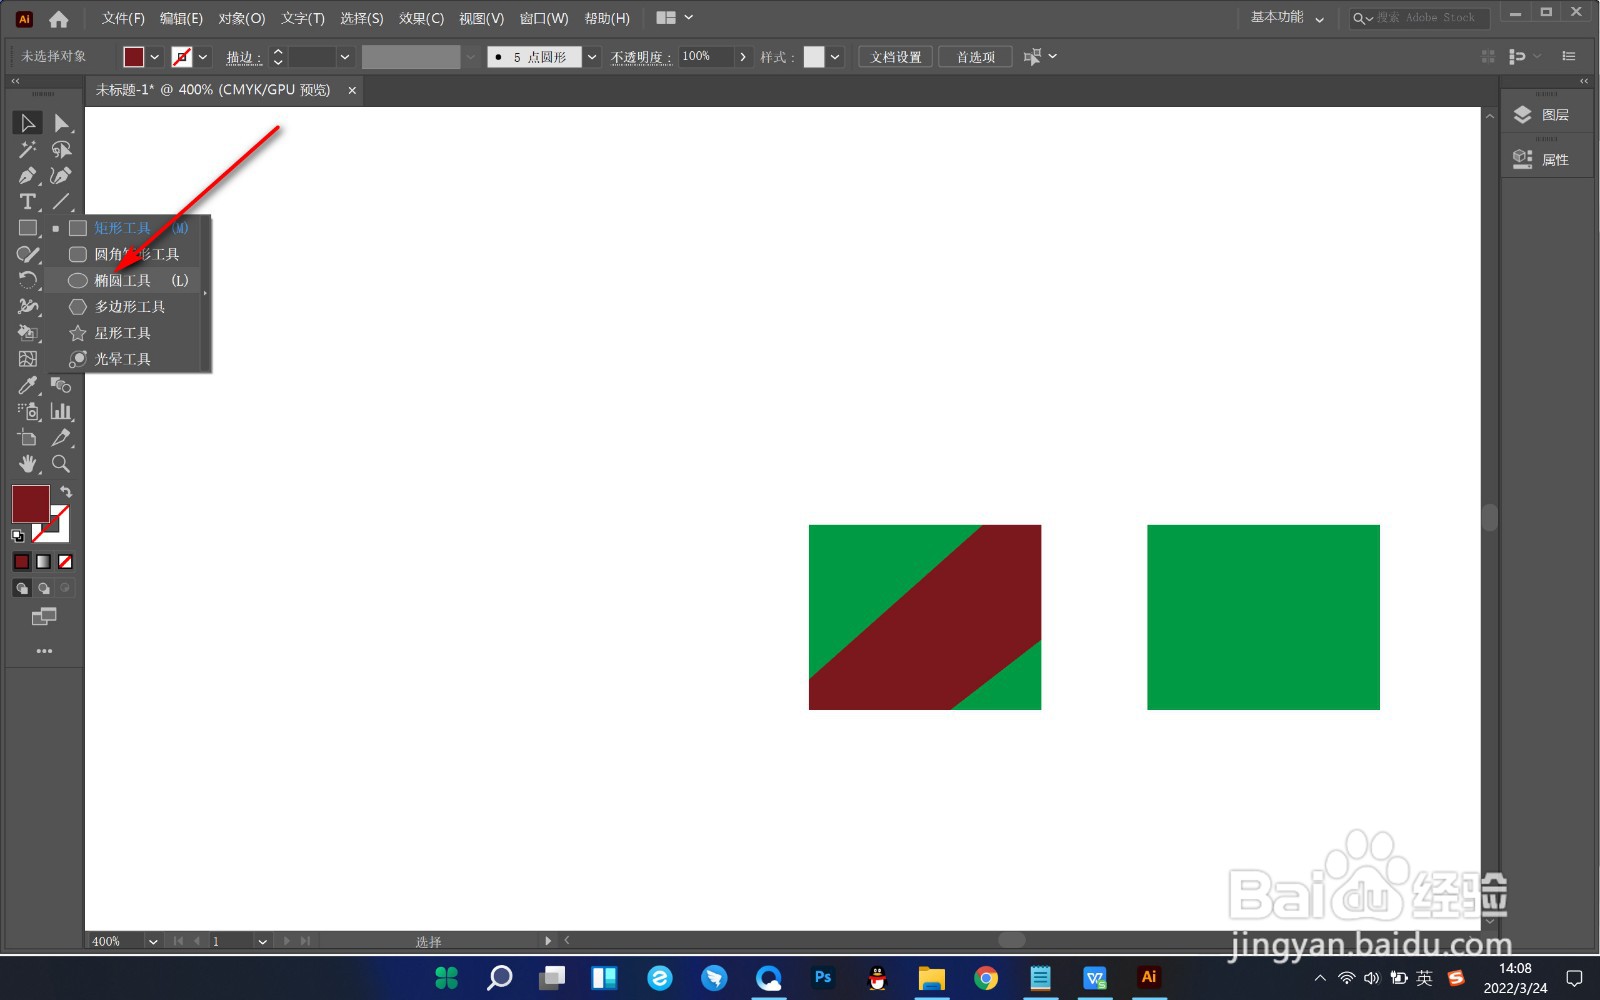Open brush definition 5 点圆形 dropdown
This screenshot has height=1000, width=1600.
coord(592,57)
